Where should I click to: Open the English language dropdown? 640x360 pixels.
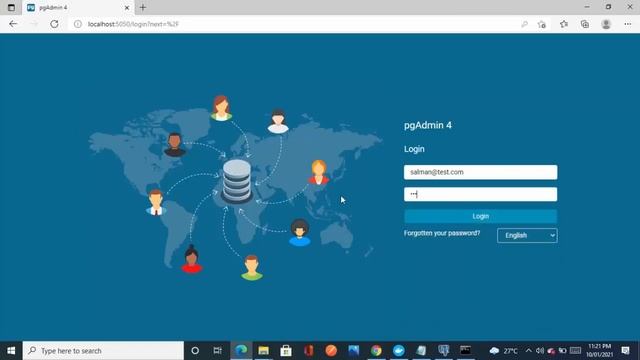point(527,236)
